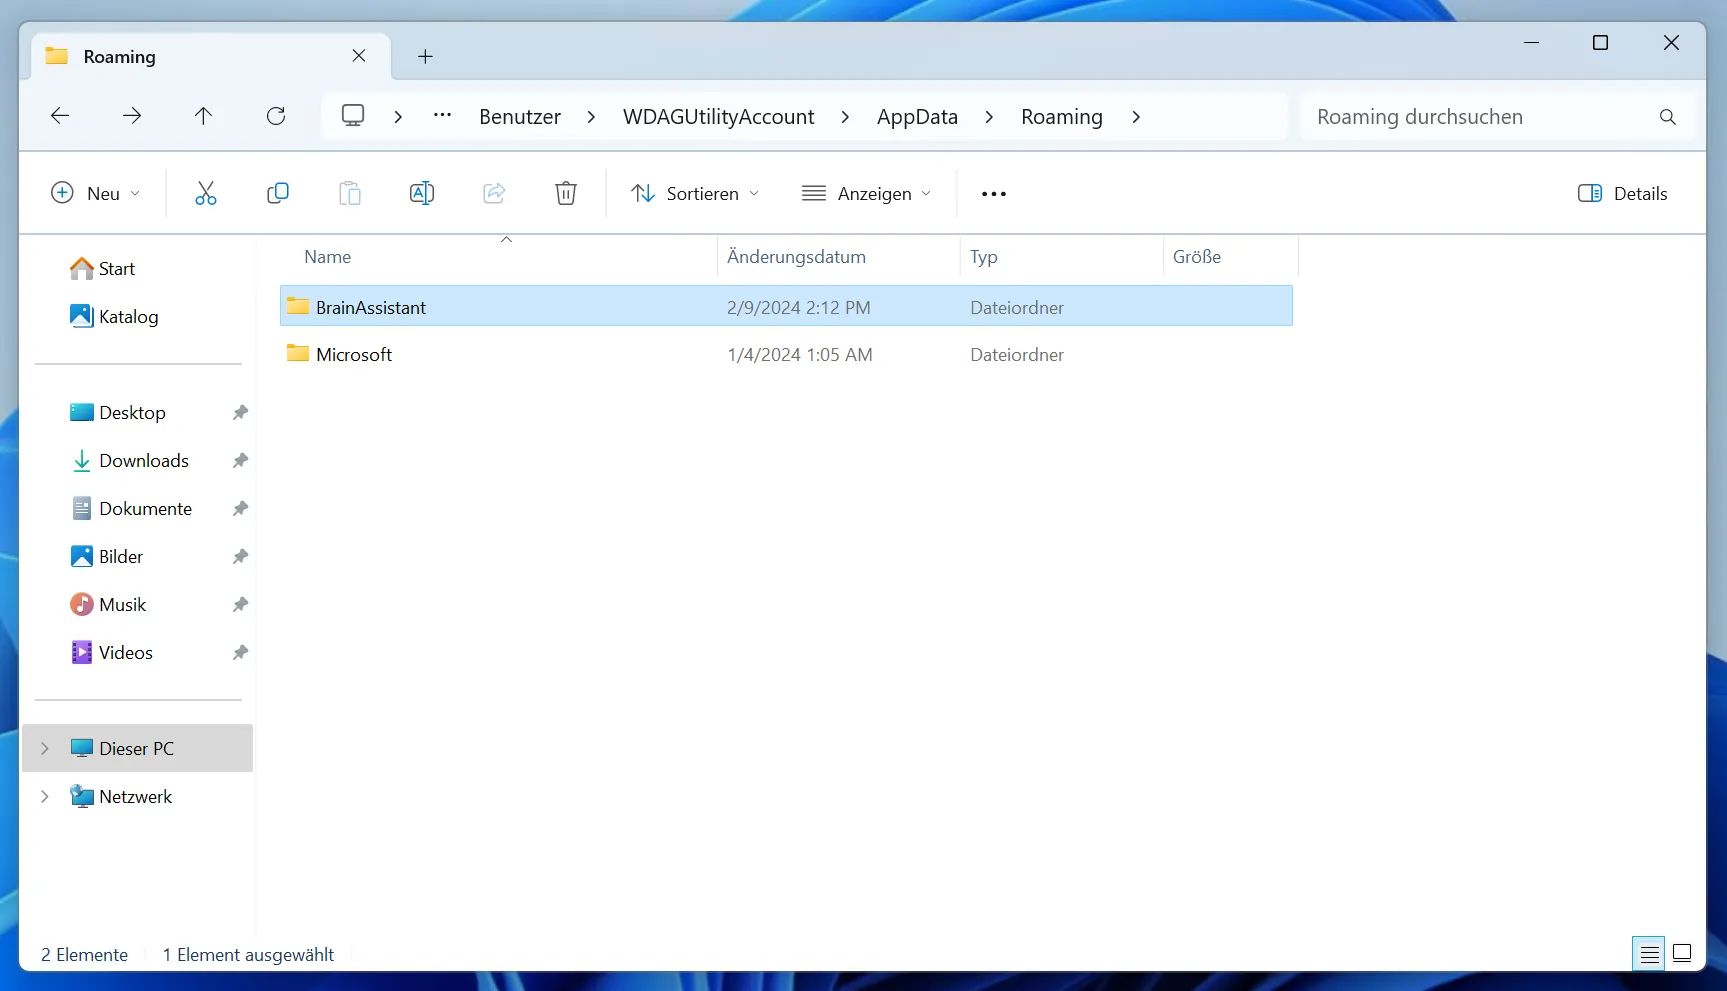Switch to details list view in the status bar
Image resolution: width=1727 pixels, height=991 pixels.
coord(1649,954)
